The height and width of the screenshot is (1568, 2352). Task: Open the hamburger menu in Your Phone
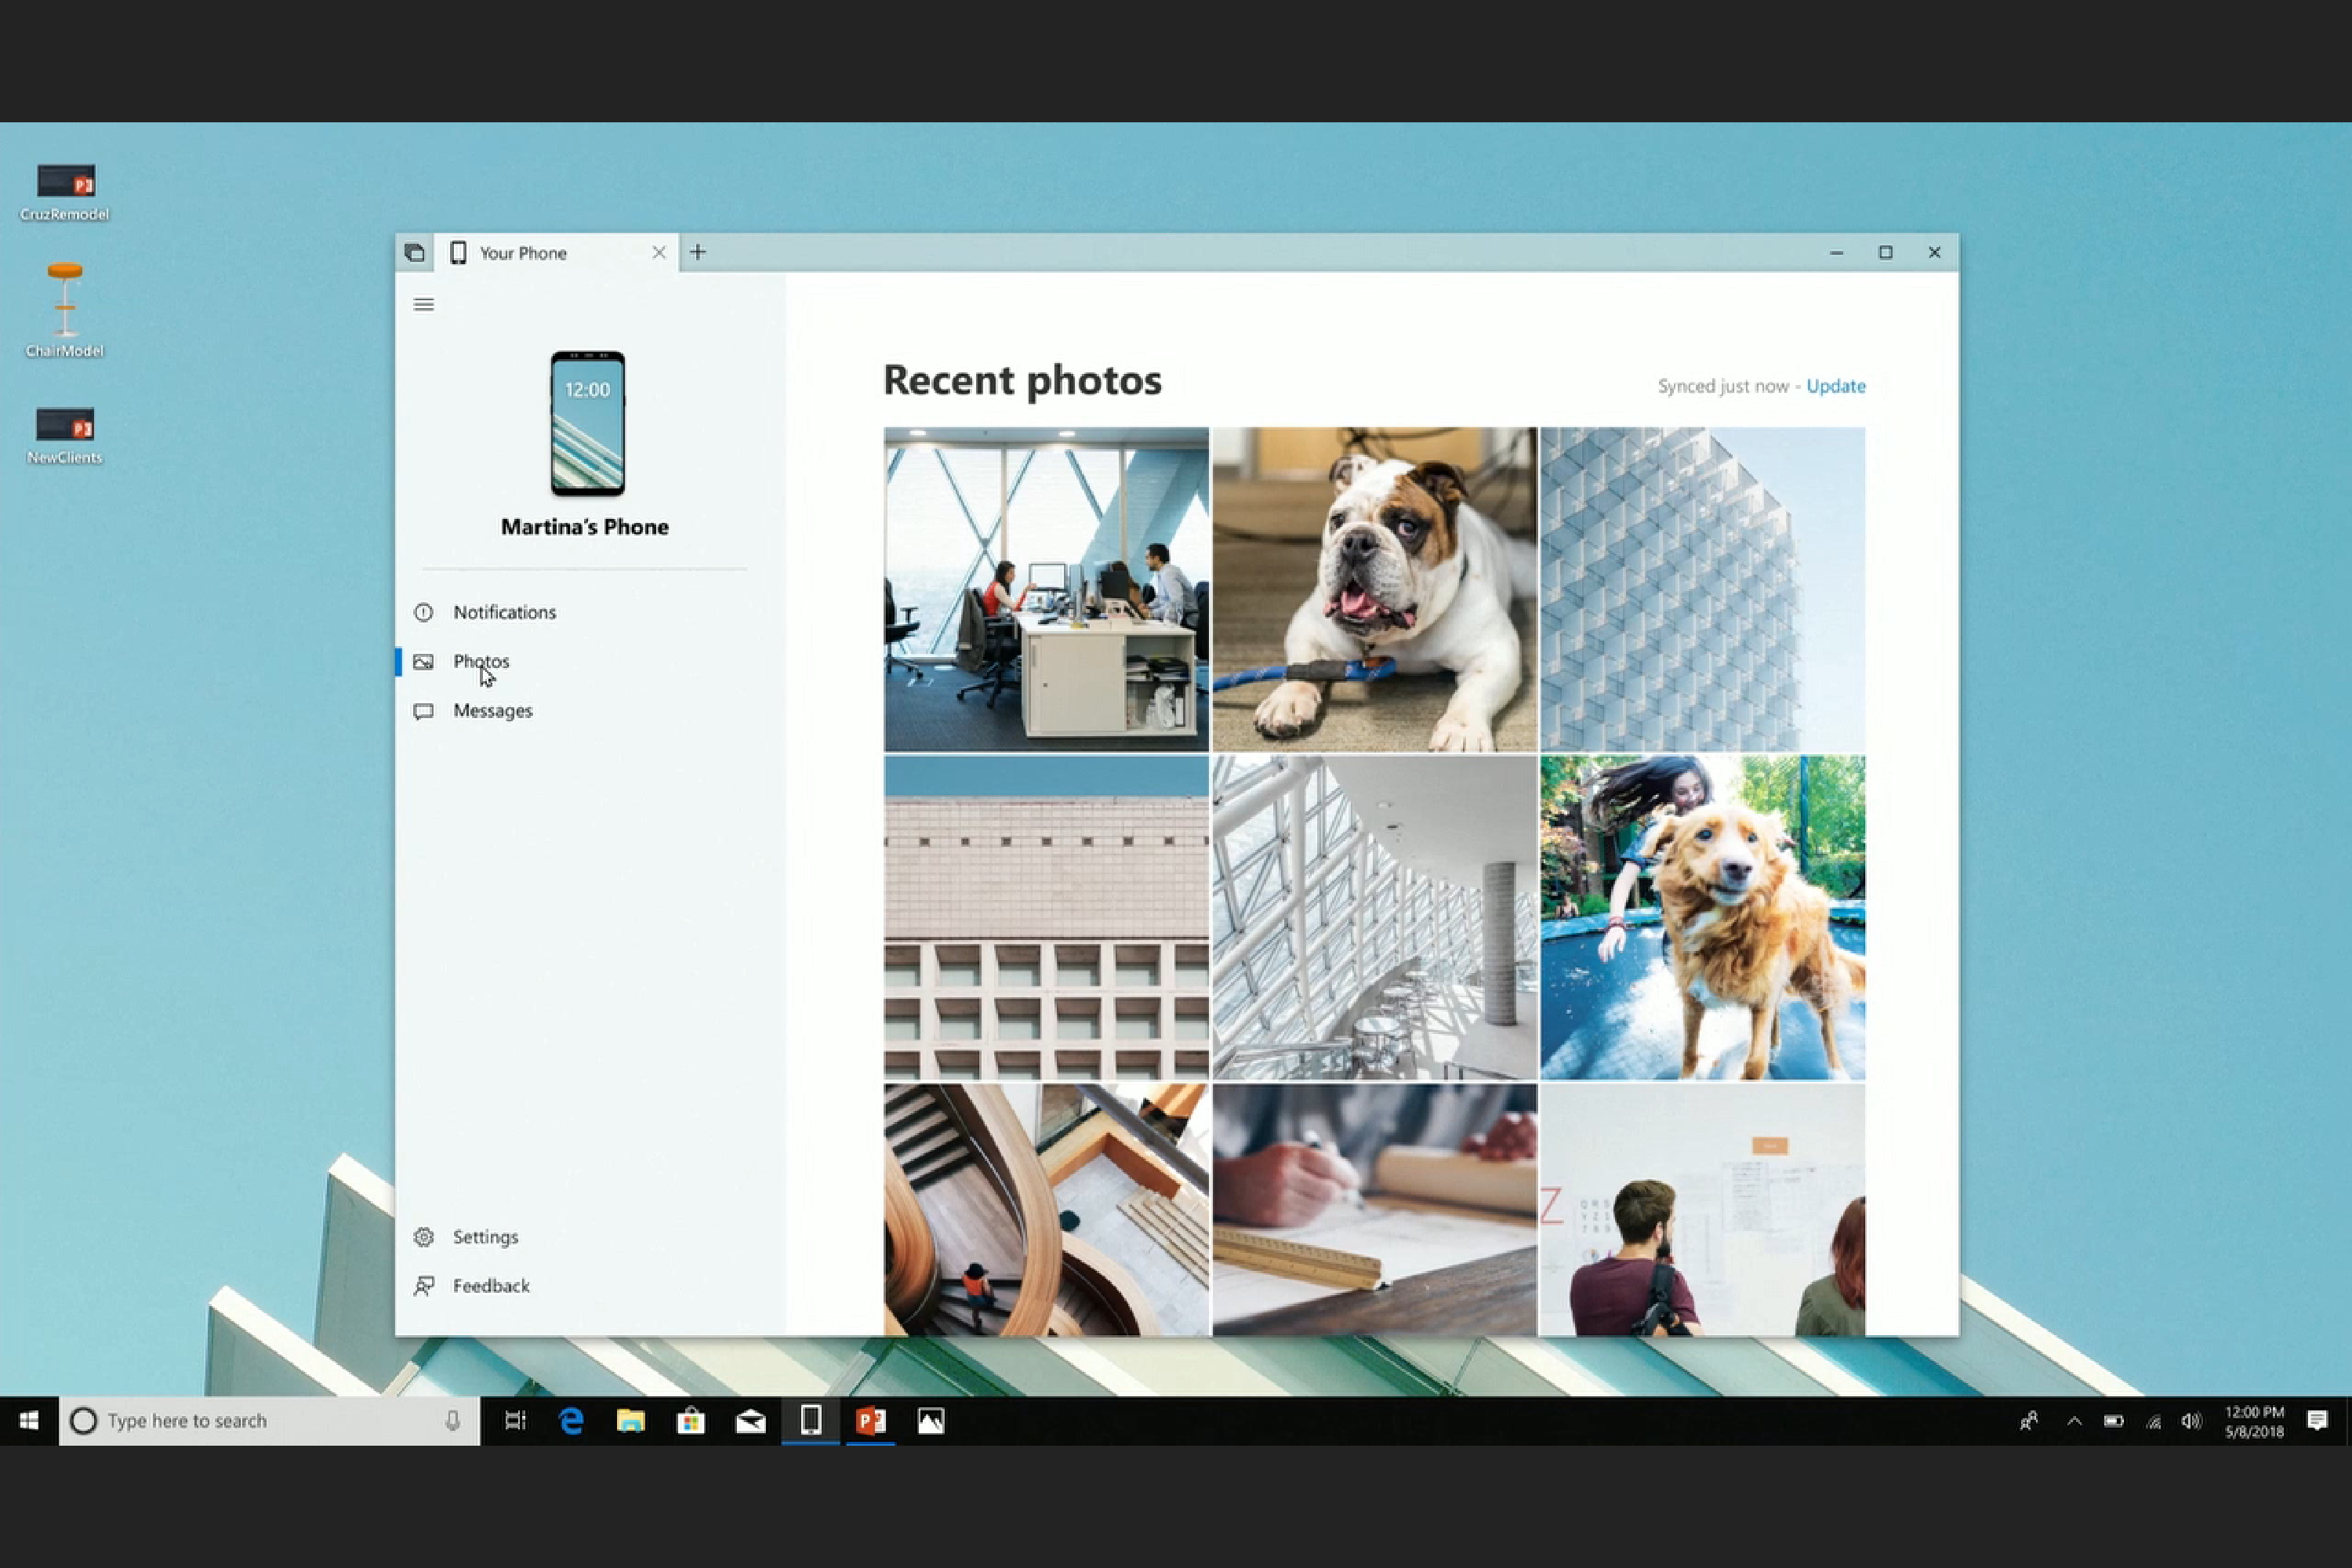tap(424, 304)
